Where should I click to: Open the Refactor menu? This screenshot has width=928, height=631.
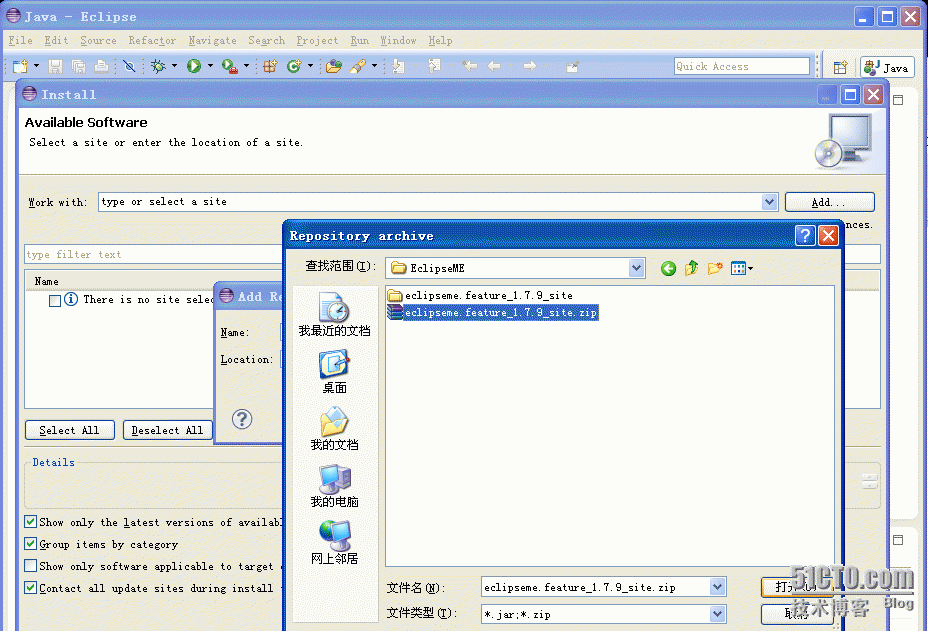pos(152,40)
